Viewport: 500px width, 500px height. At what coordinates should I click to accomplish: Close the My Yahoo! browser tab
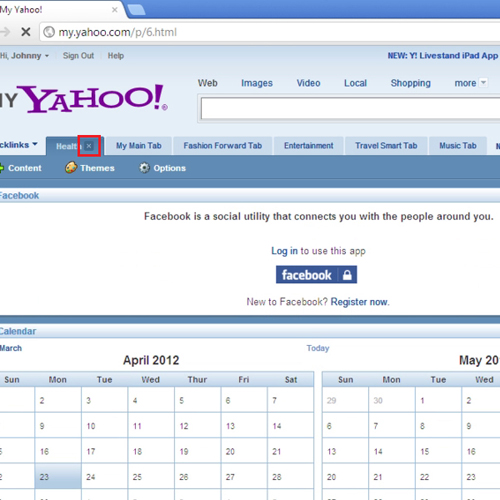tap(115, 10)
